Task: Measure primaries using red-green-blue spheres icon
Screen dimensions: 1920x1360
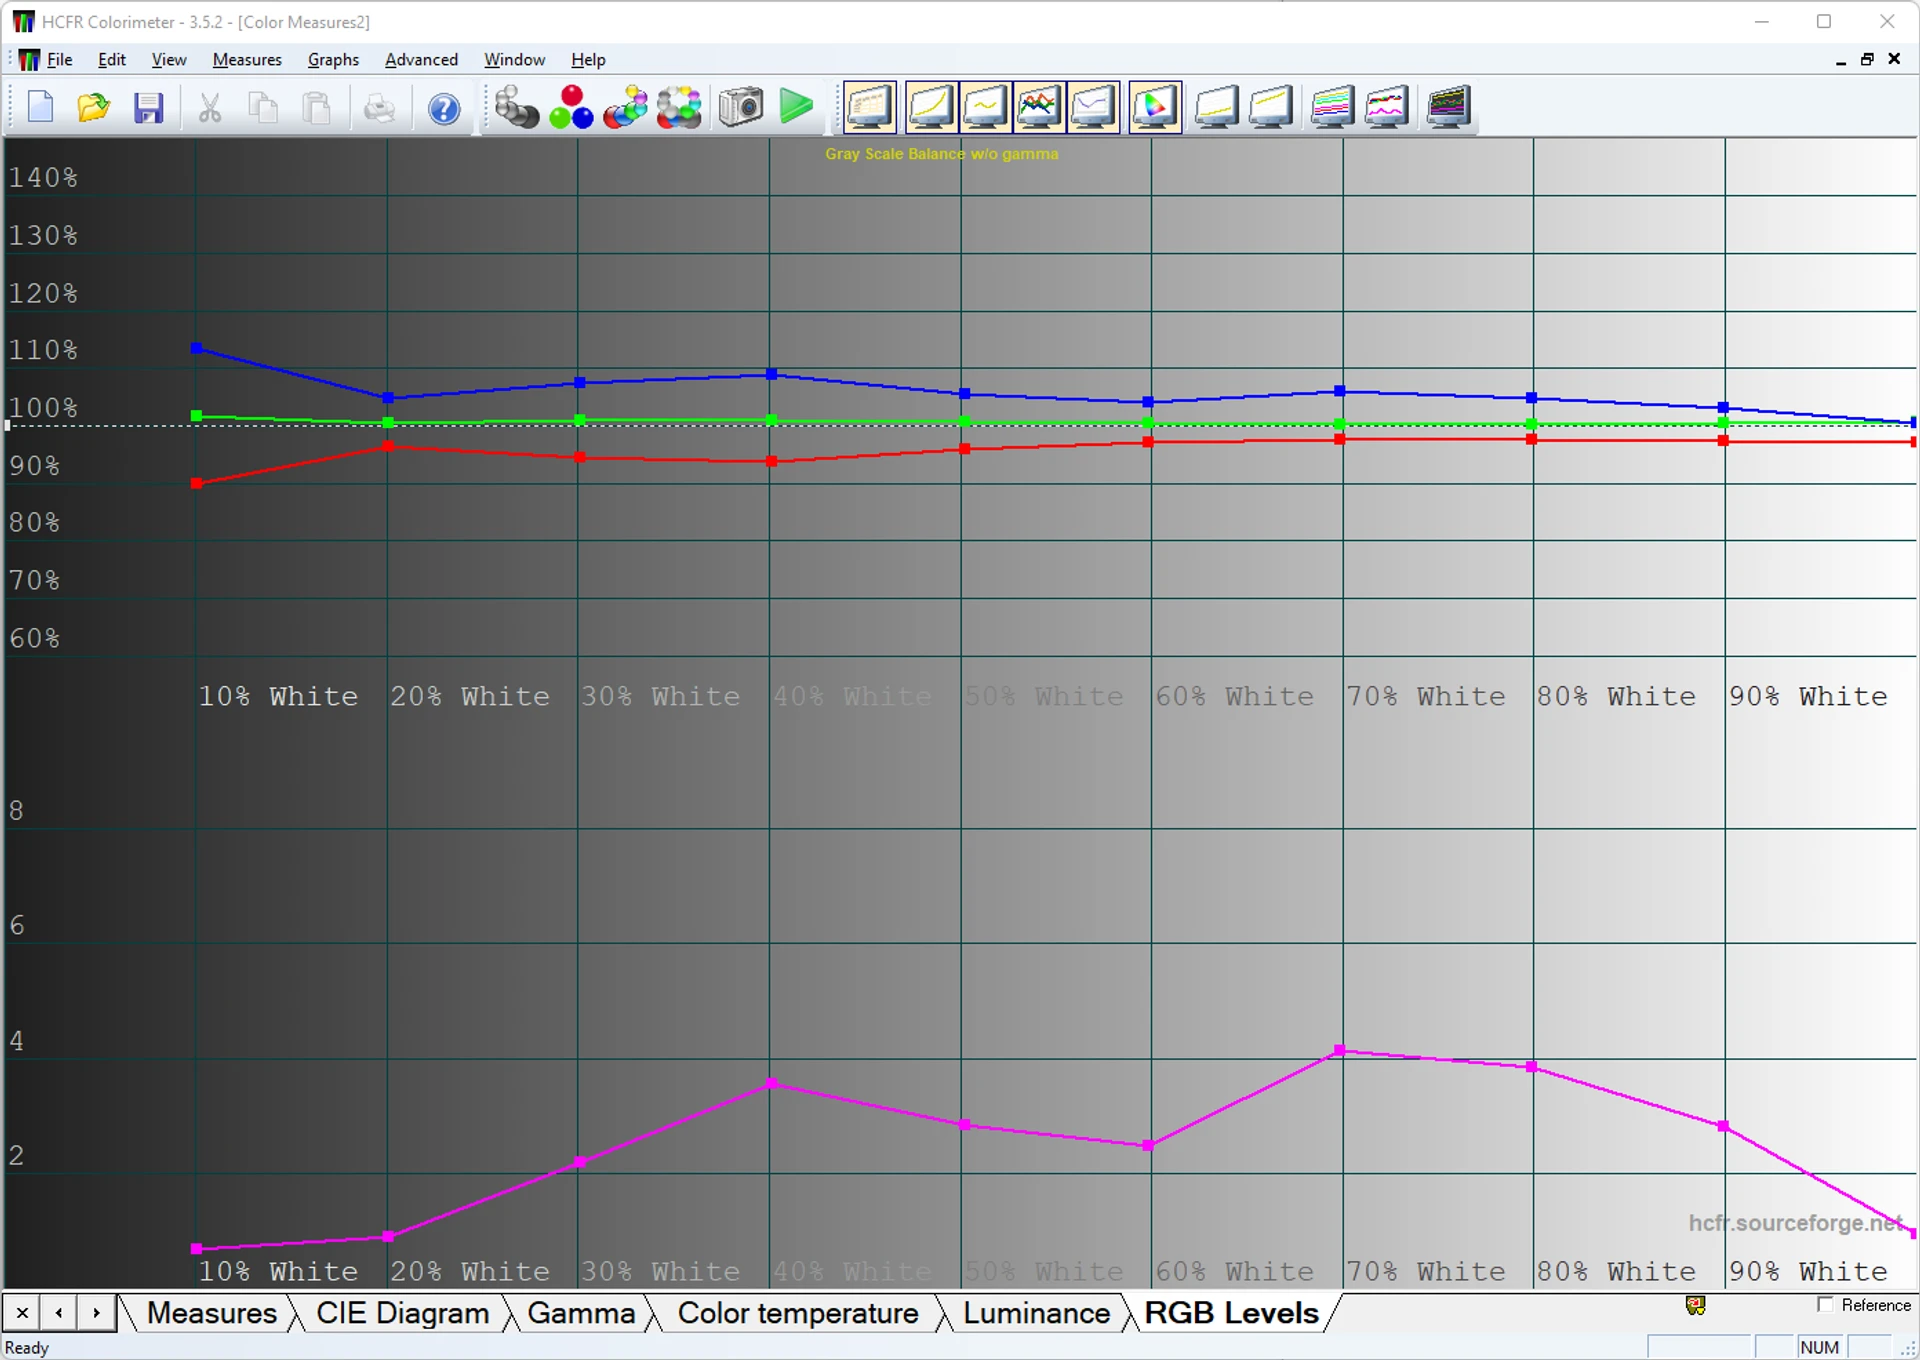Action: coord(571,107)
